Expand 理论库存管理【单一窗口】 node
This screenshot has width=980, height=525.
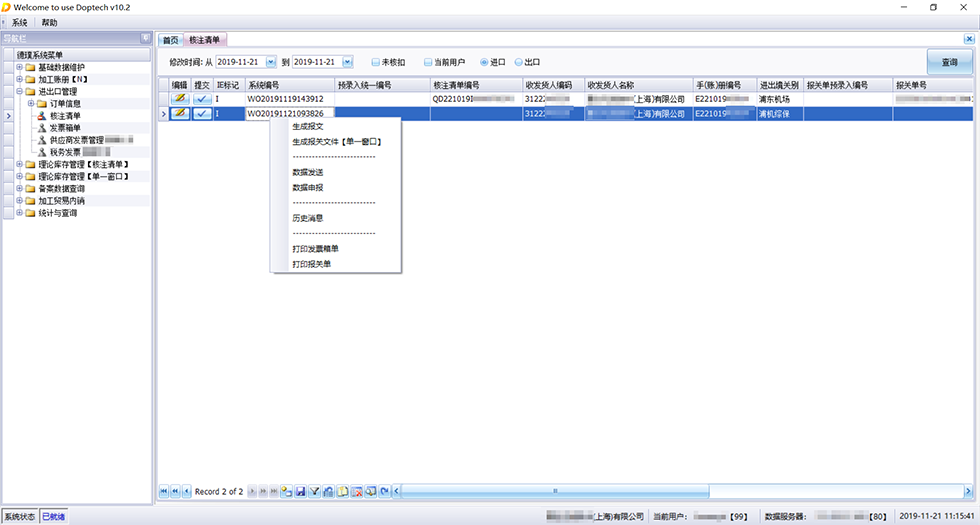(x=19, y=176)
